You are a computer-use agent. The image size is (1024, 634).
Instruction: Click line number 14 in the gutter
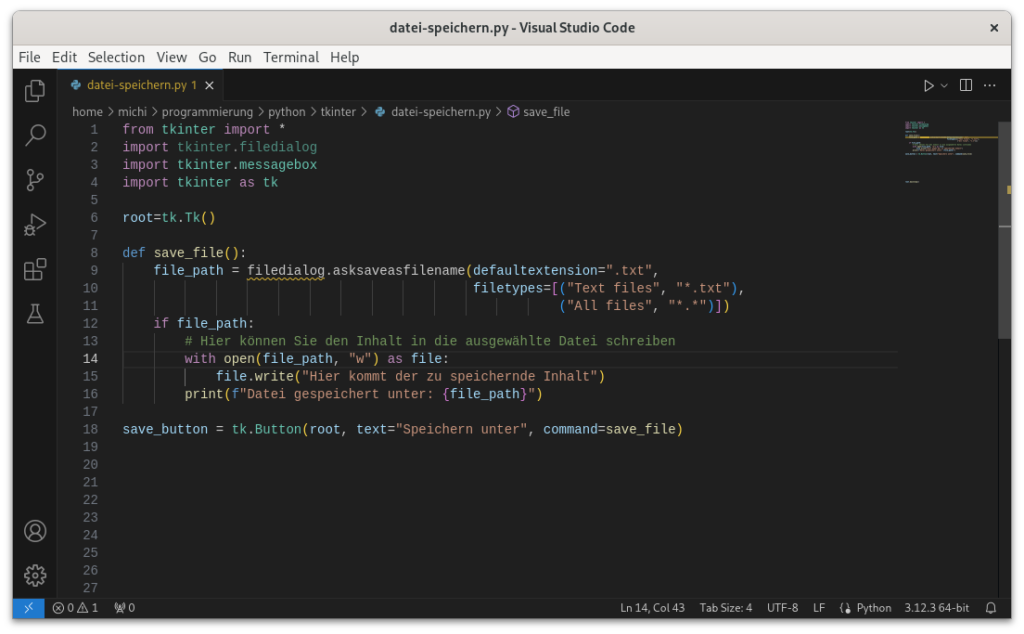click(90, 358)
